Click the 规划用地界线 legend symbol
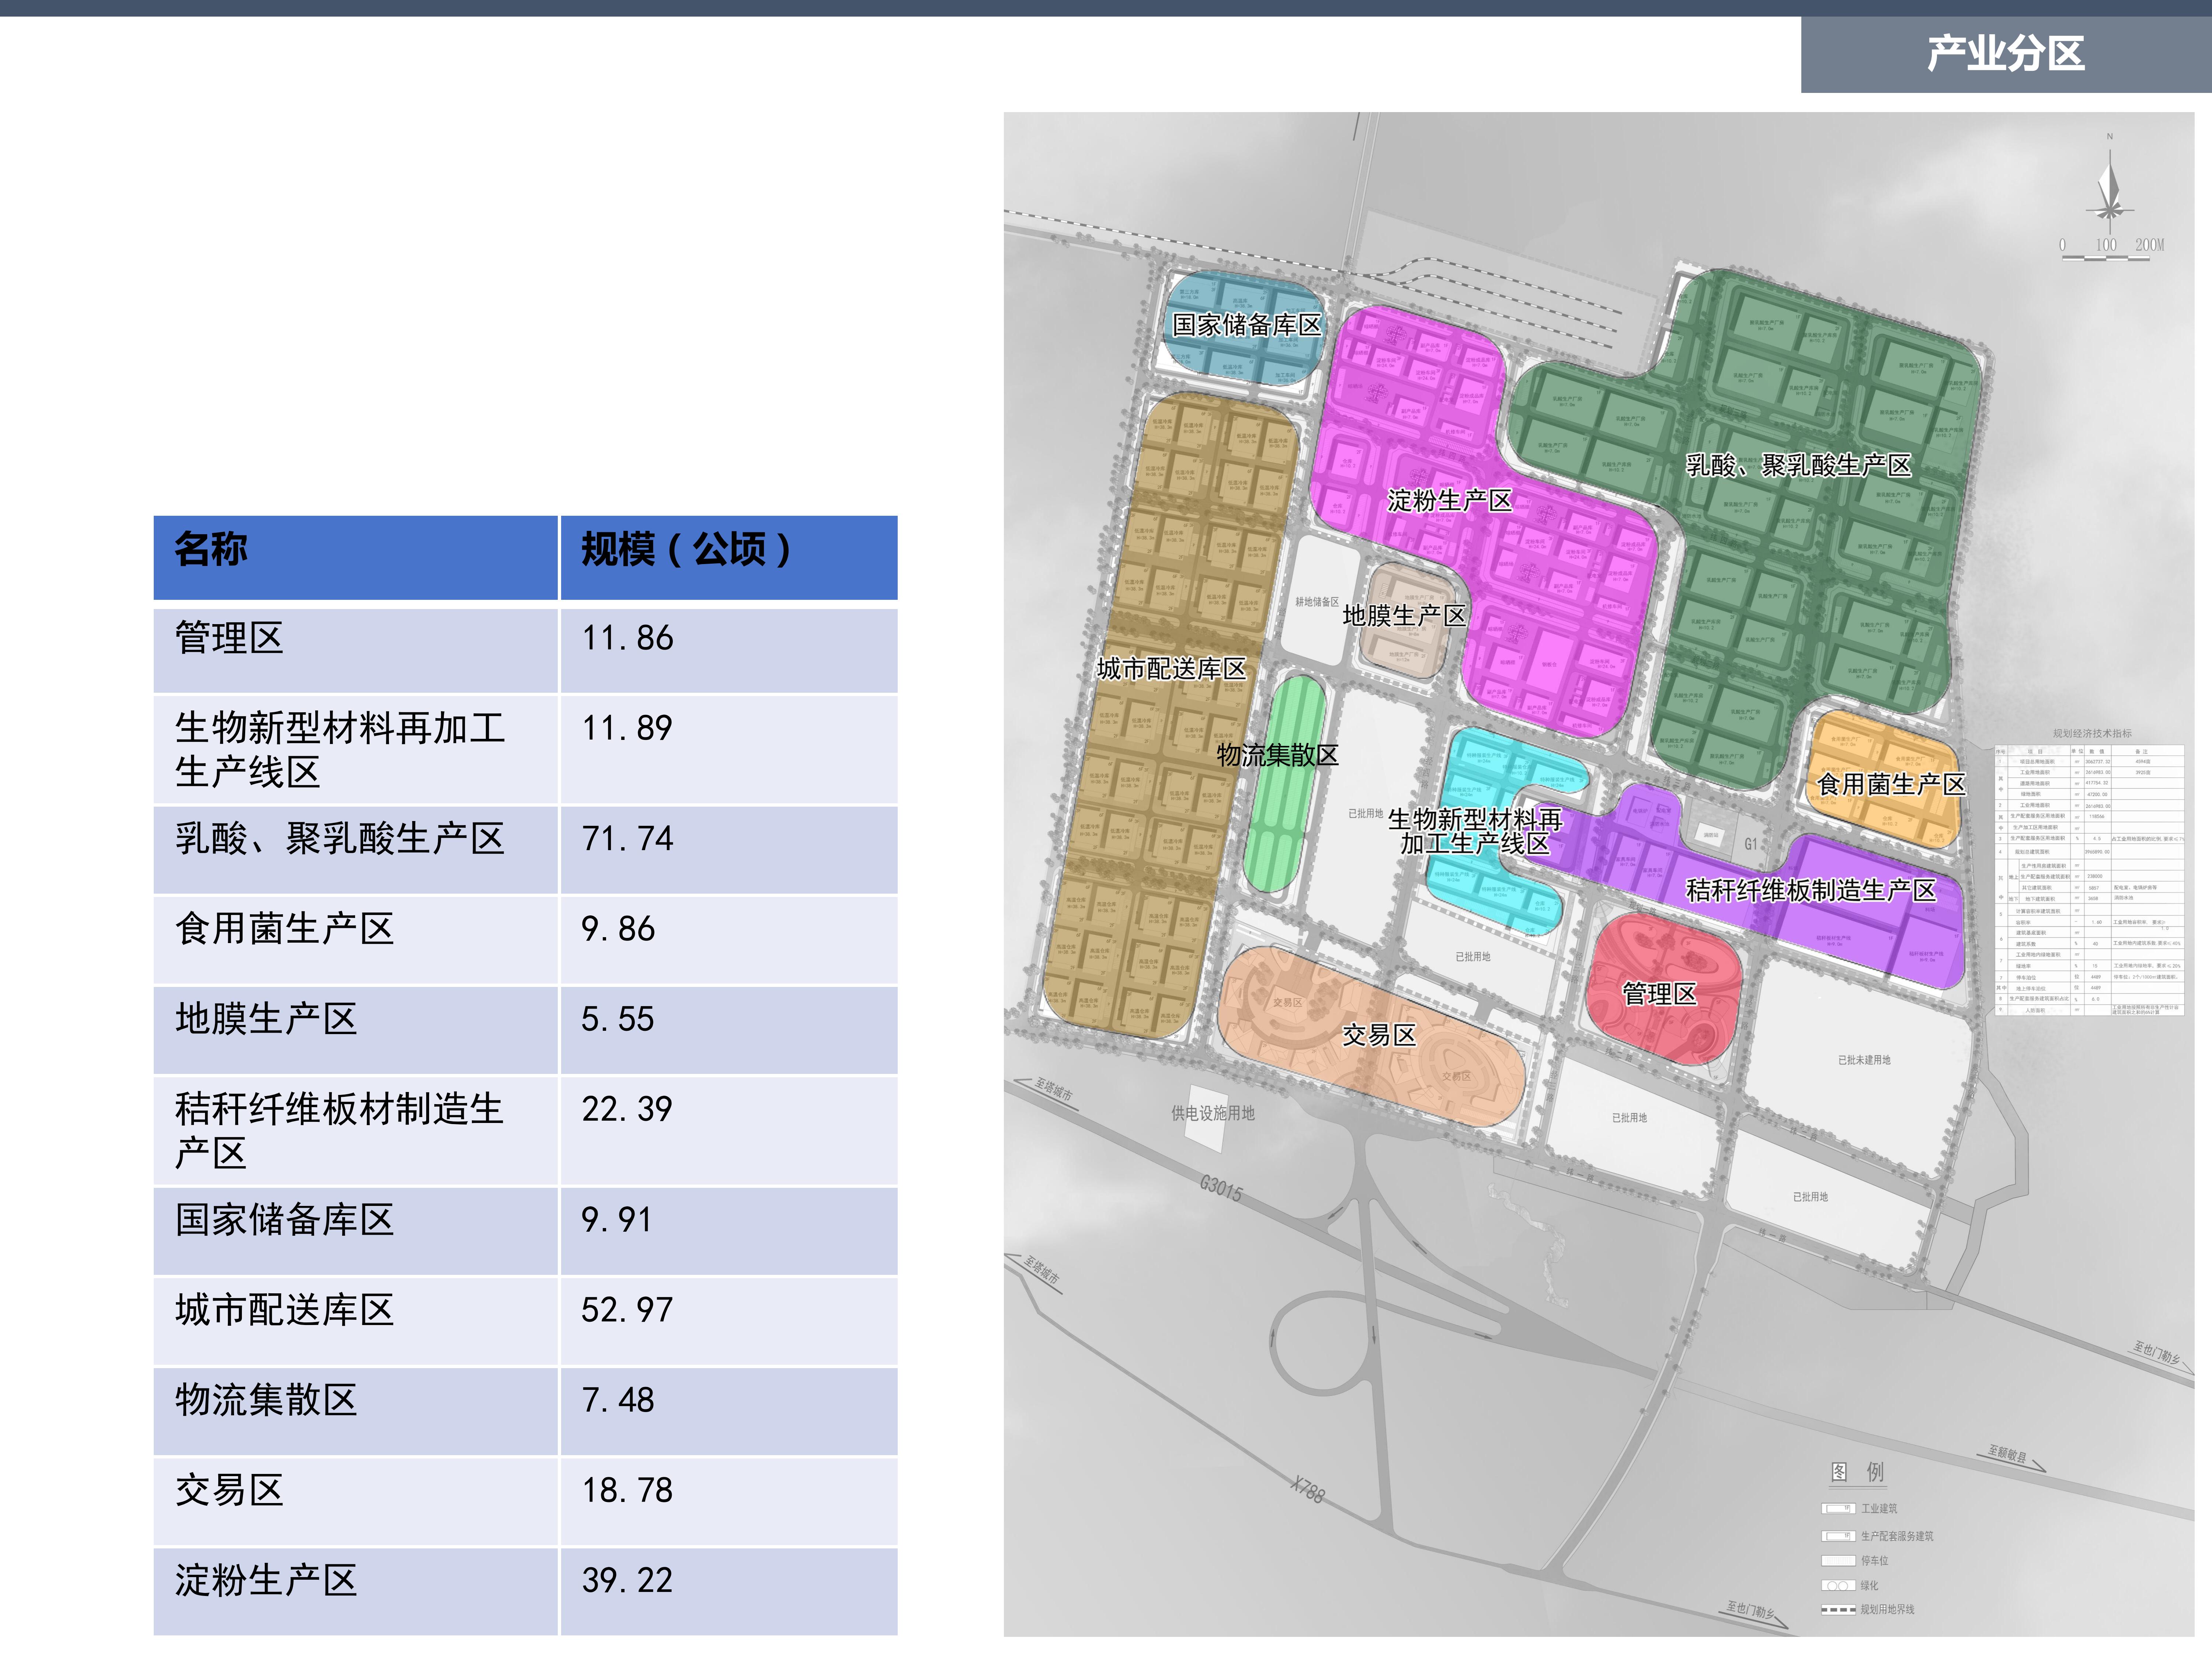 coord(1838,1610)
